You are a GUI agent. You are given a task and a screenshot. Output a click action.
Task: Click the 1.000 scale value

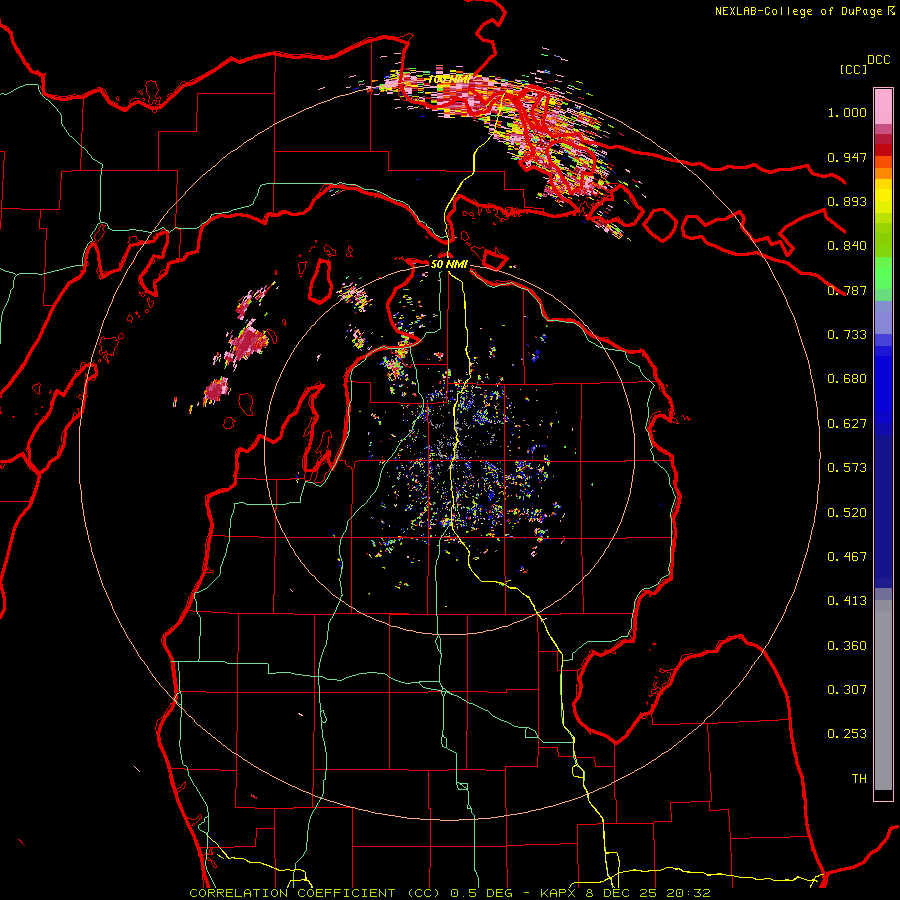point(847,112)
